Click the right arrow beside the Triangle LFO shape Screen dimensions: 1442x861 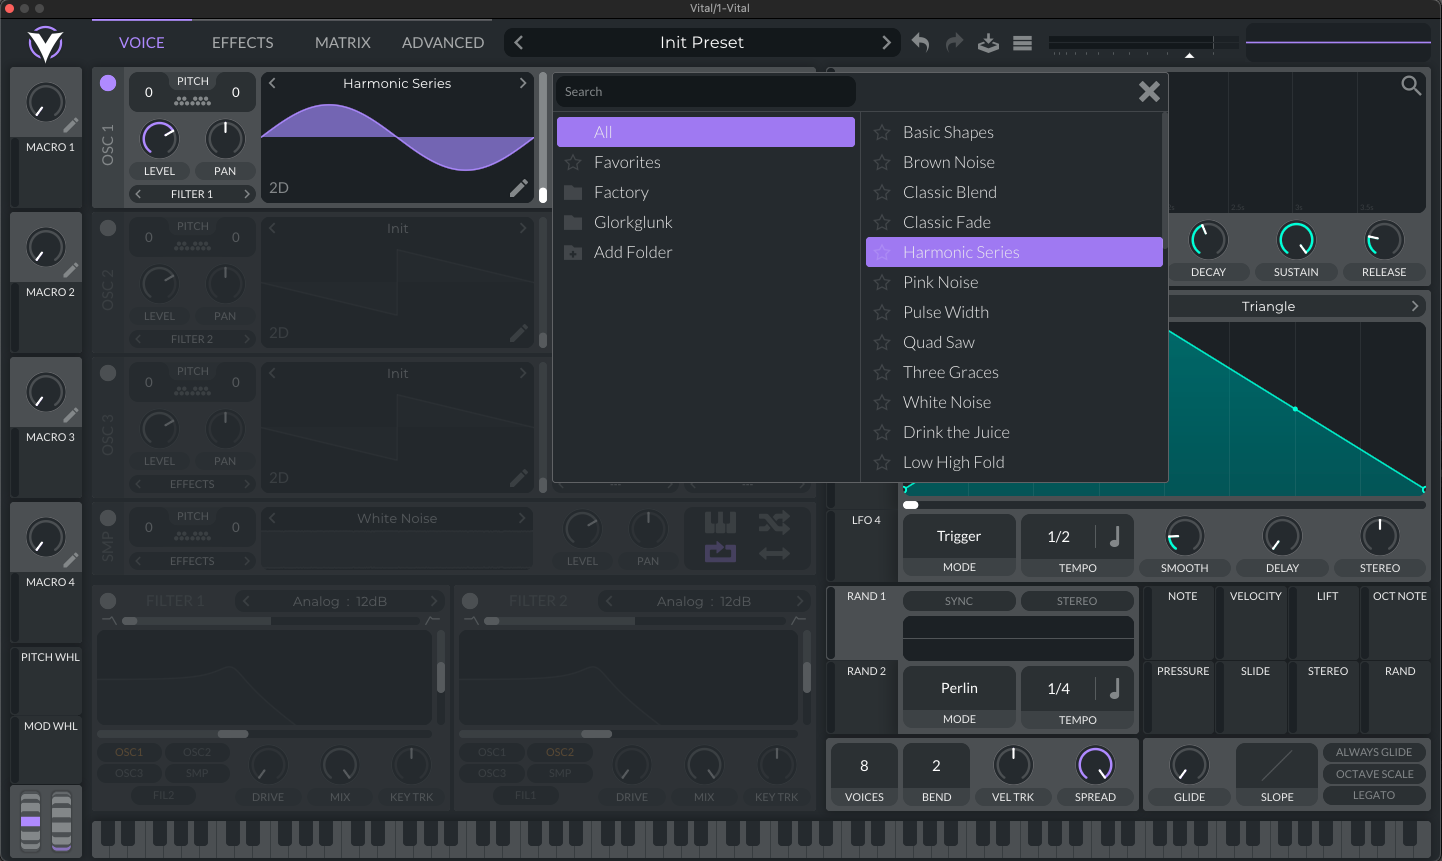(x=1415, y=306)
